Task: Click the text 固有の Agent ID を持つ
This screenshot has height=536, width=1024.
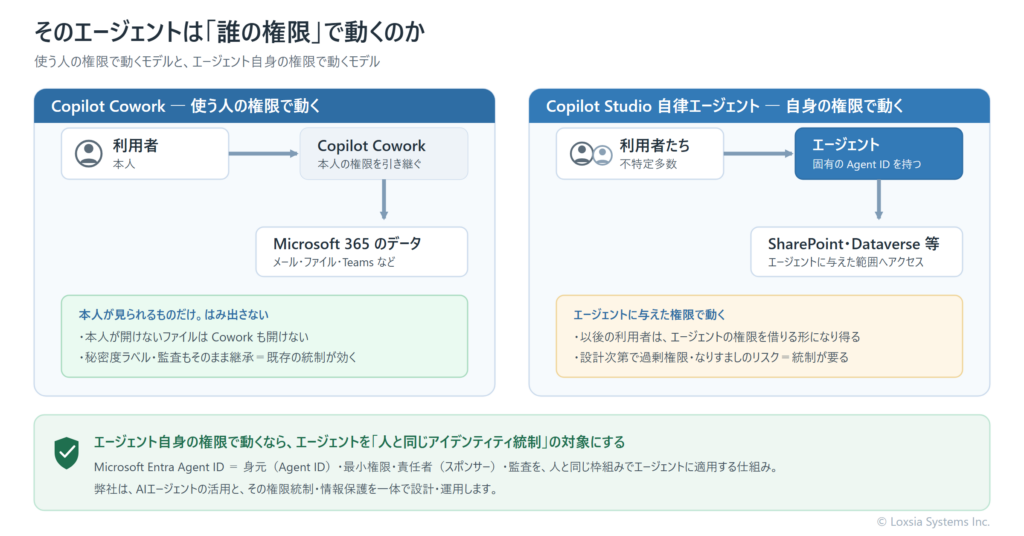Action: (867, 165)
